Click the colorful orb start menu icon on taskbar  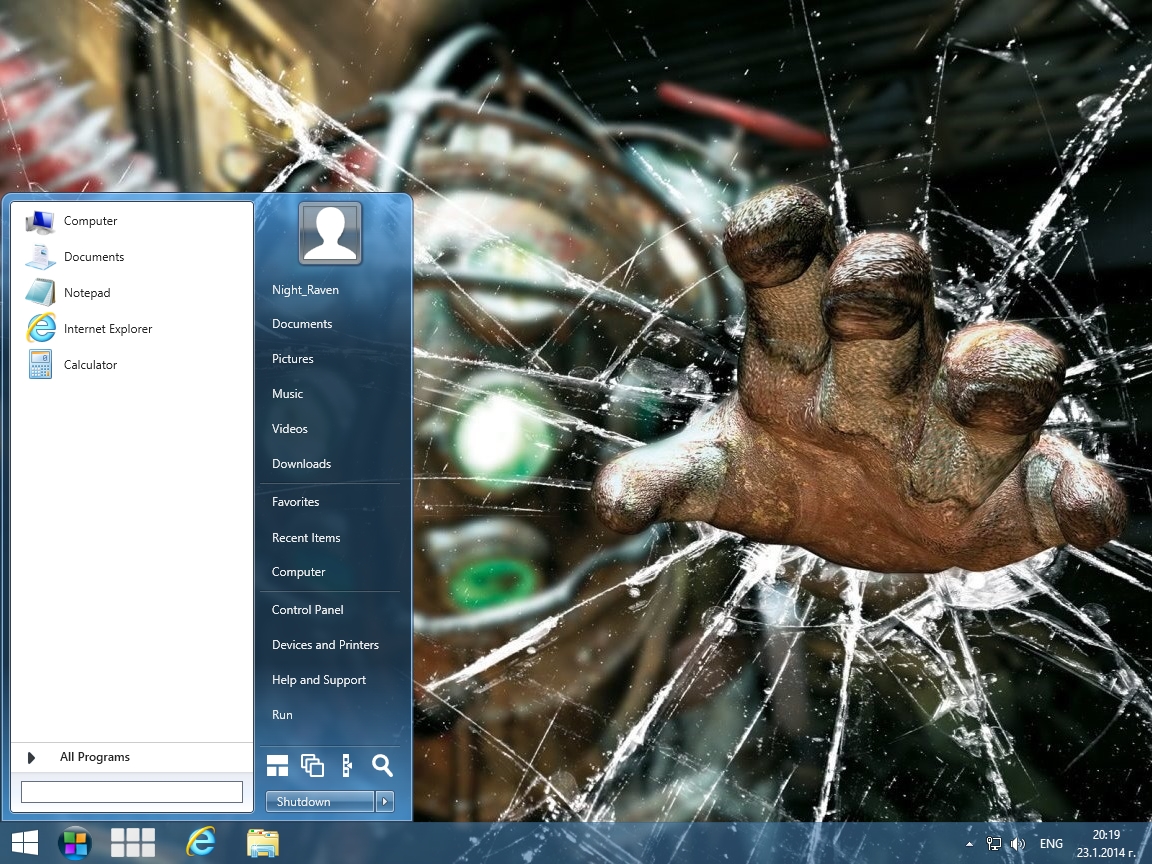75,843
